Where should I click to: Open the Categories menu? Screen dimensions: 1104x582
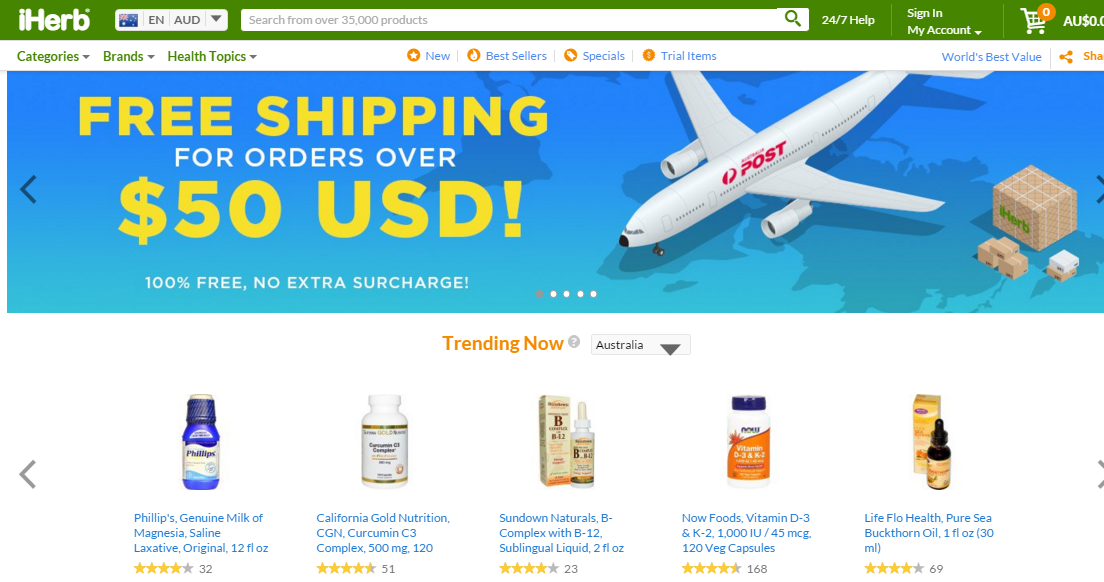[x=53, y=56]
